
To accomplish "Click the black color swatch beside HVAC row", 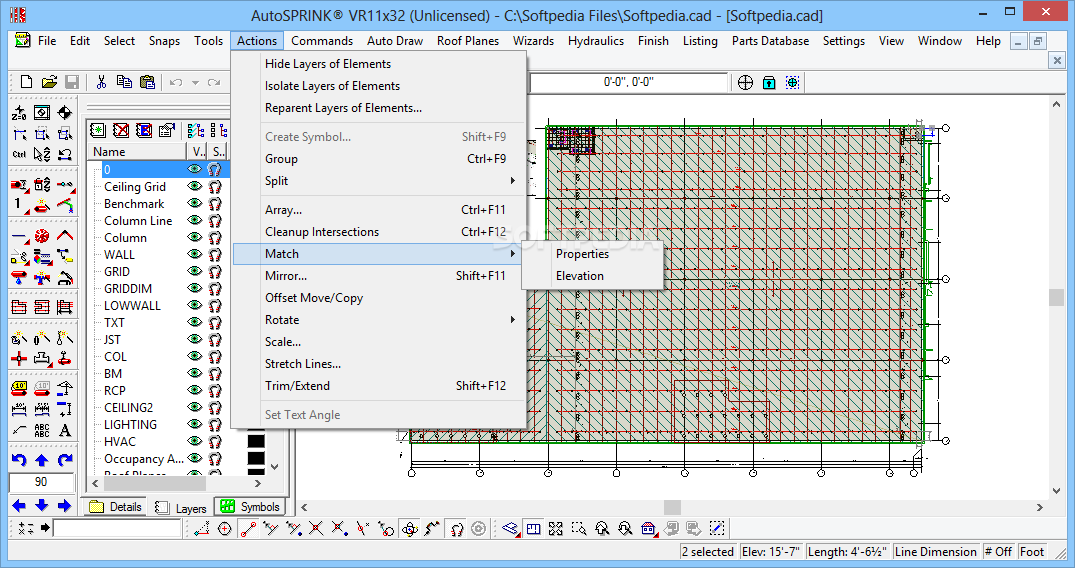I will [256, 442].
